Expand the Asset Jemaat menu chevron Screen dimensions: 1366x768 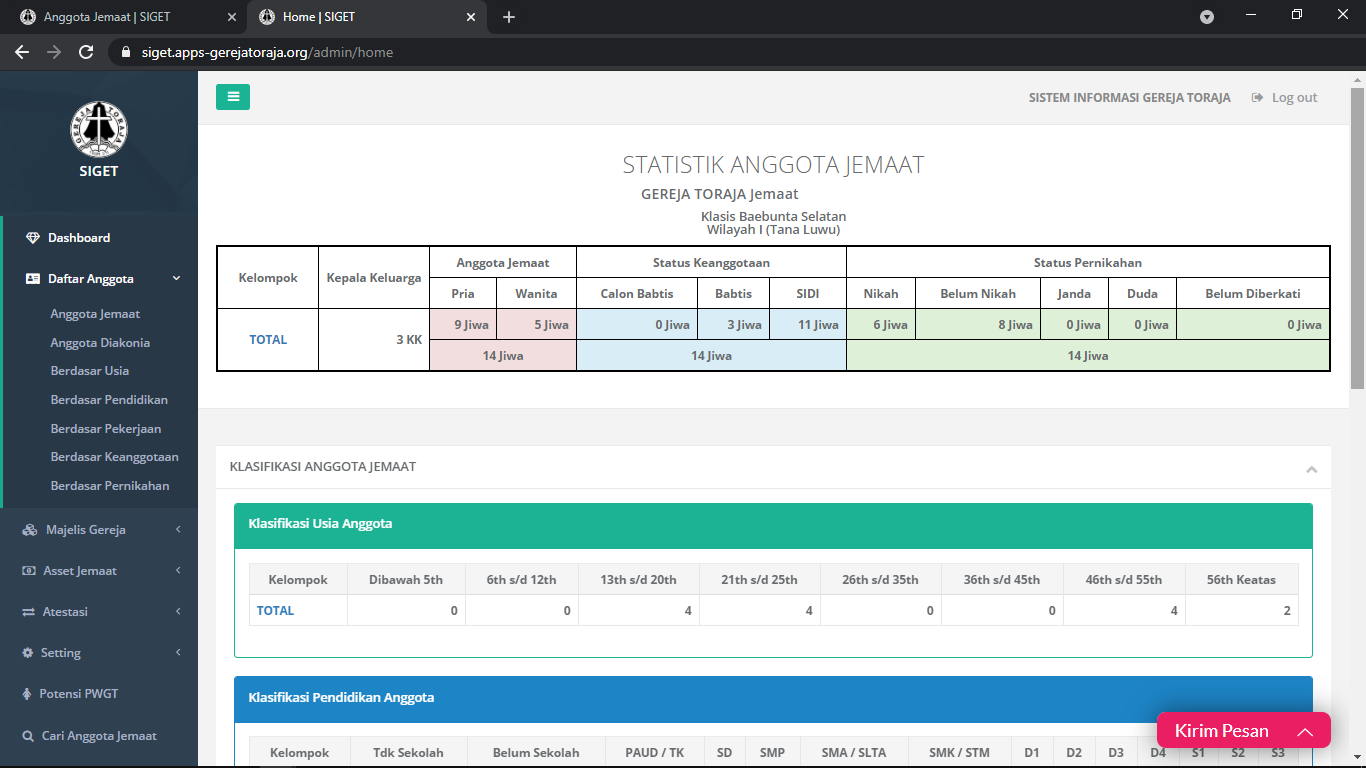[178, 571]
